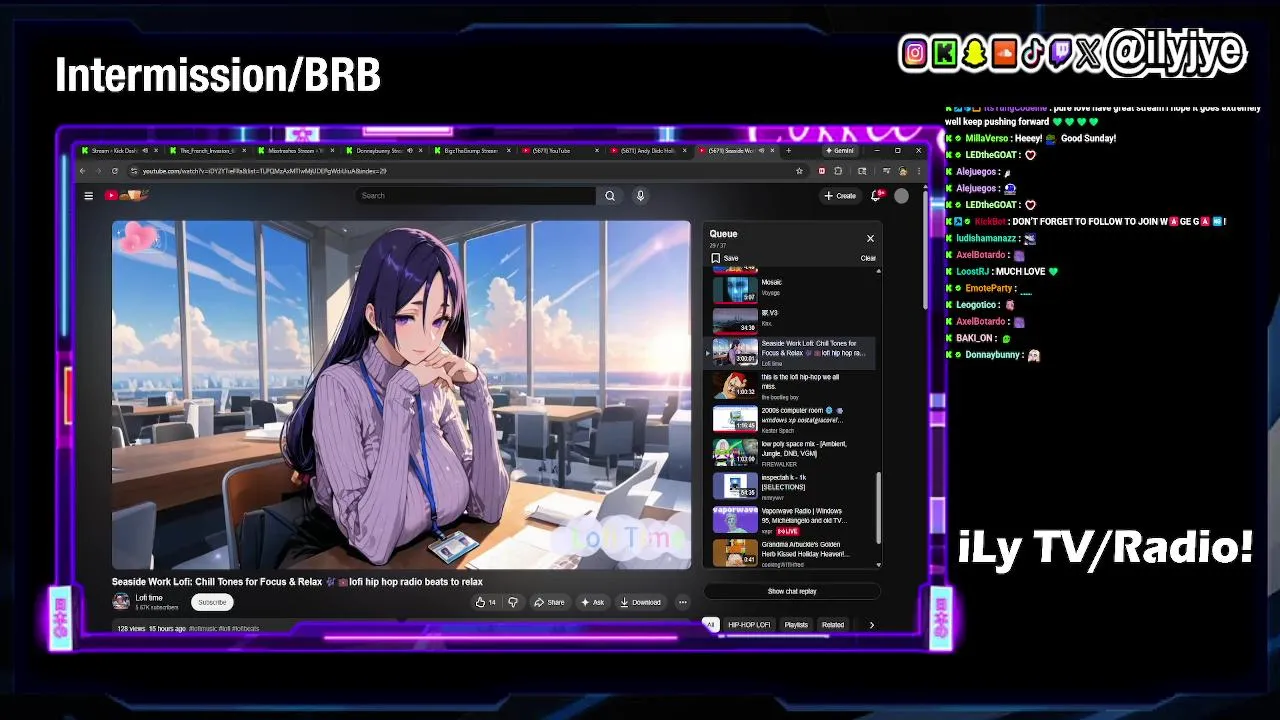
Task: Switch to BigzThaGrump Stream tab
Action: 472,151
